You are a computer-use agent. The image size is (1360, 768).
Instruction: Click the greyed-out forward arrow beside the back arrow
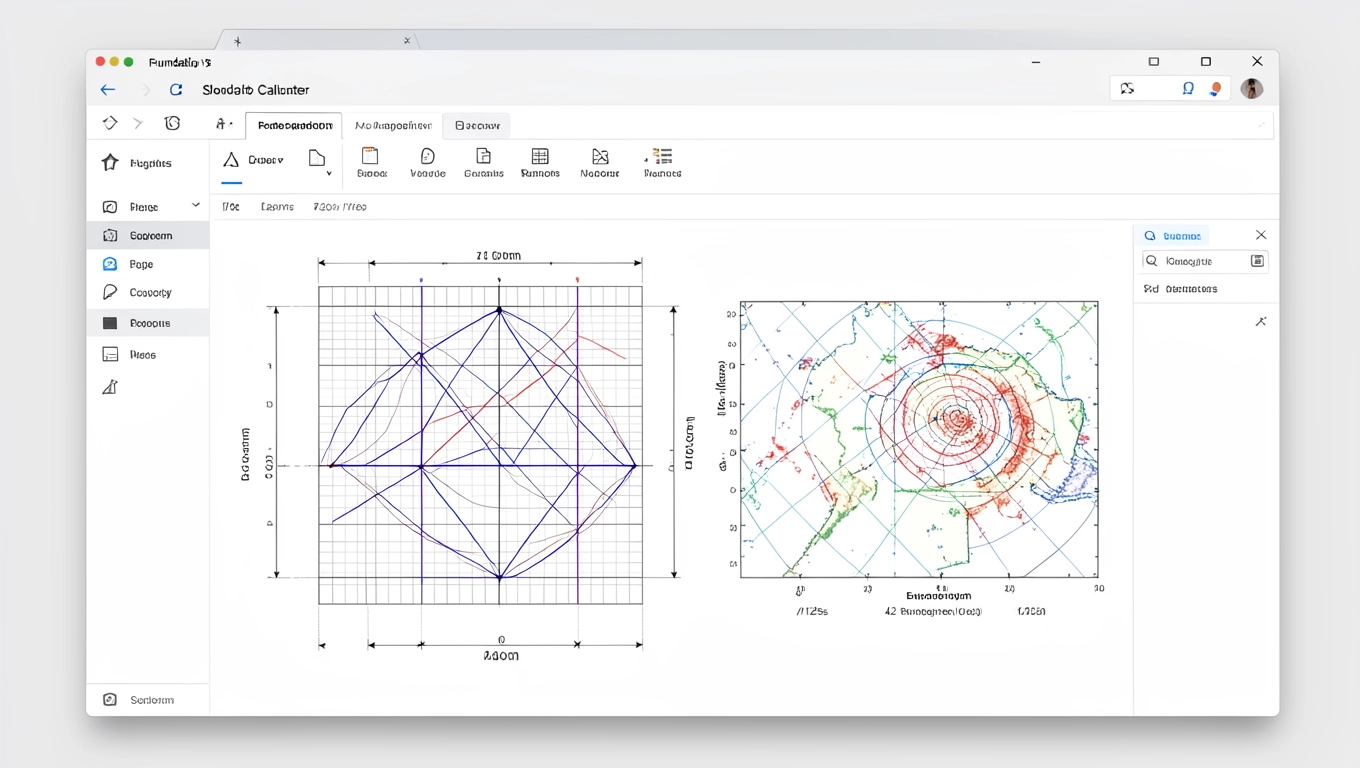click(146, 90)
